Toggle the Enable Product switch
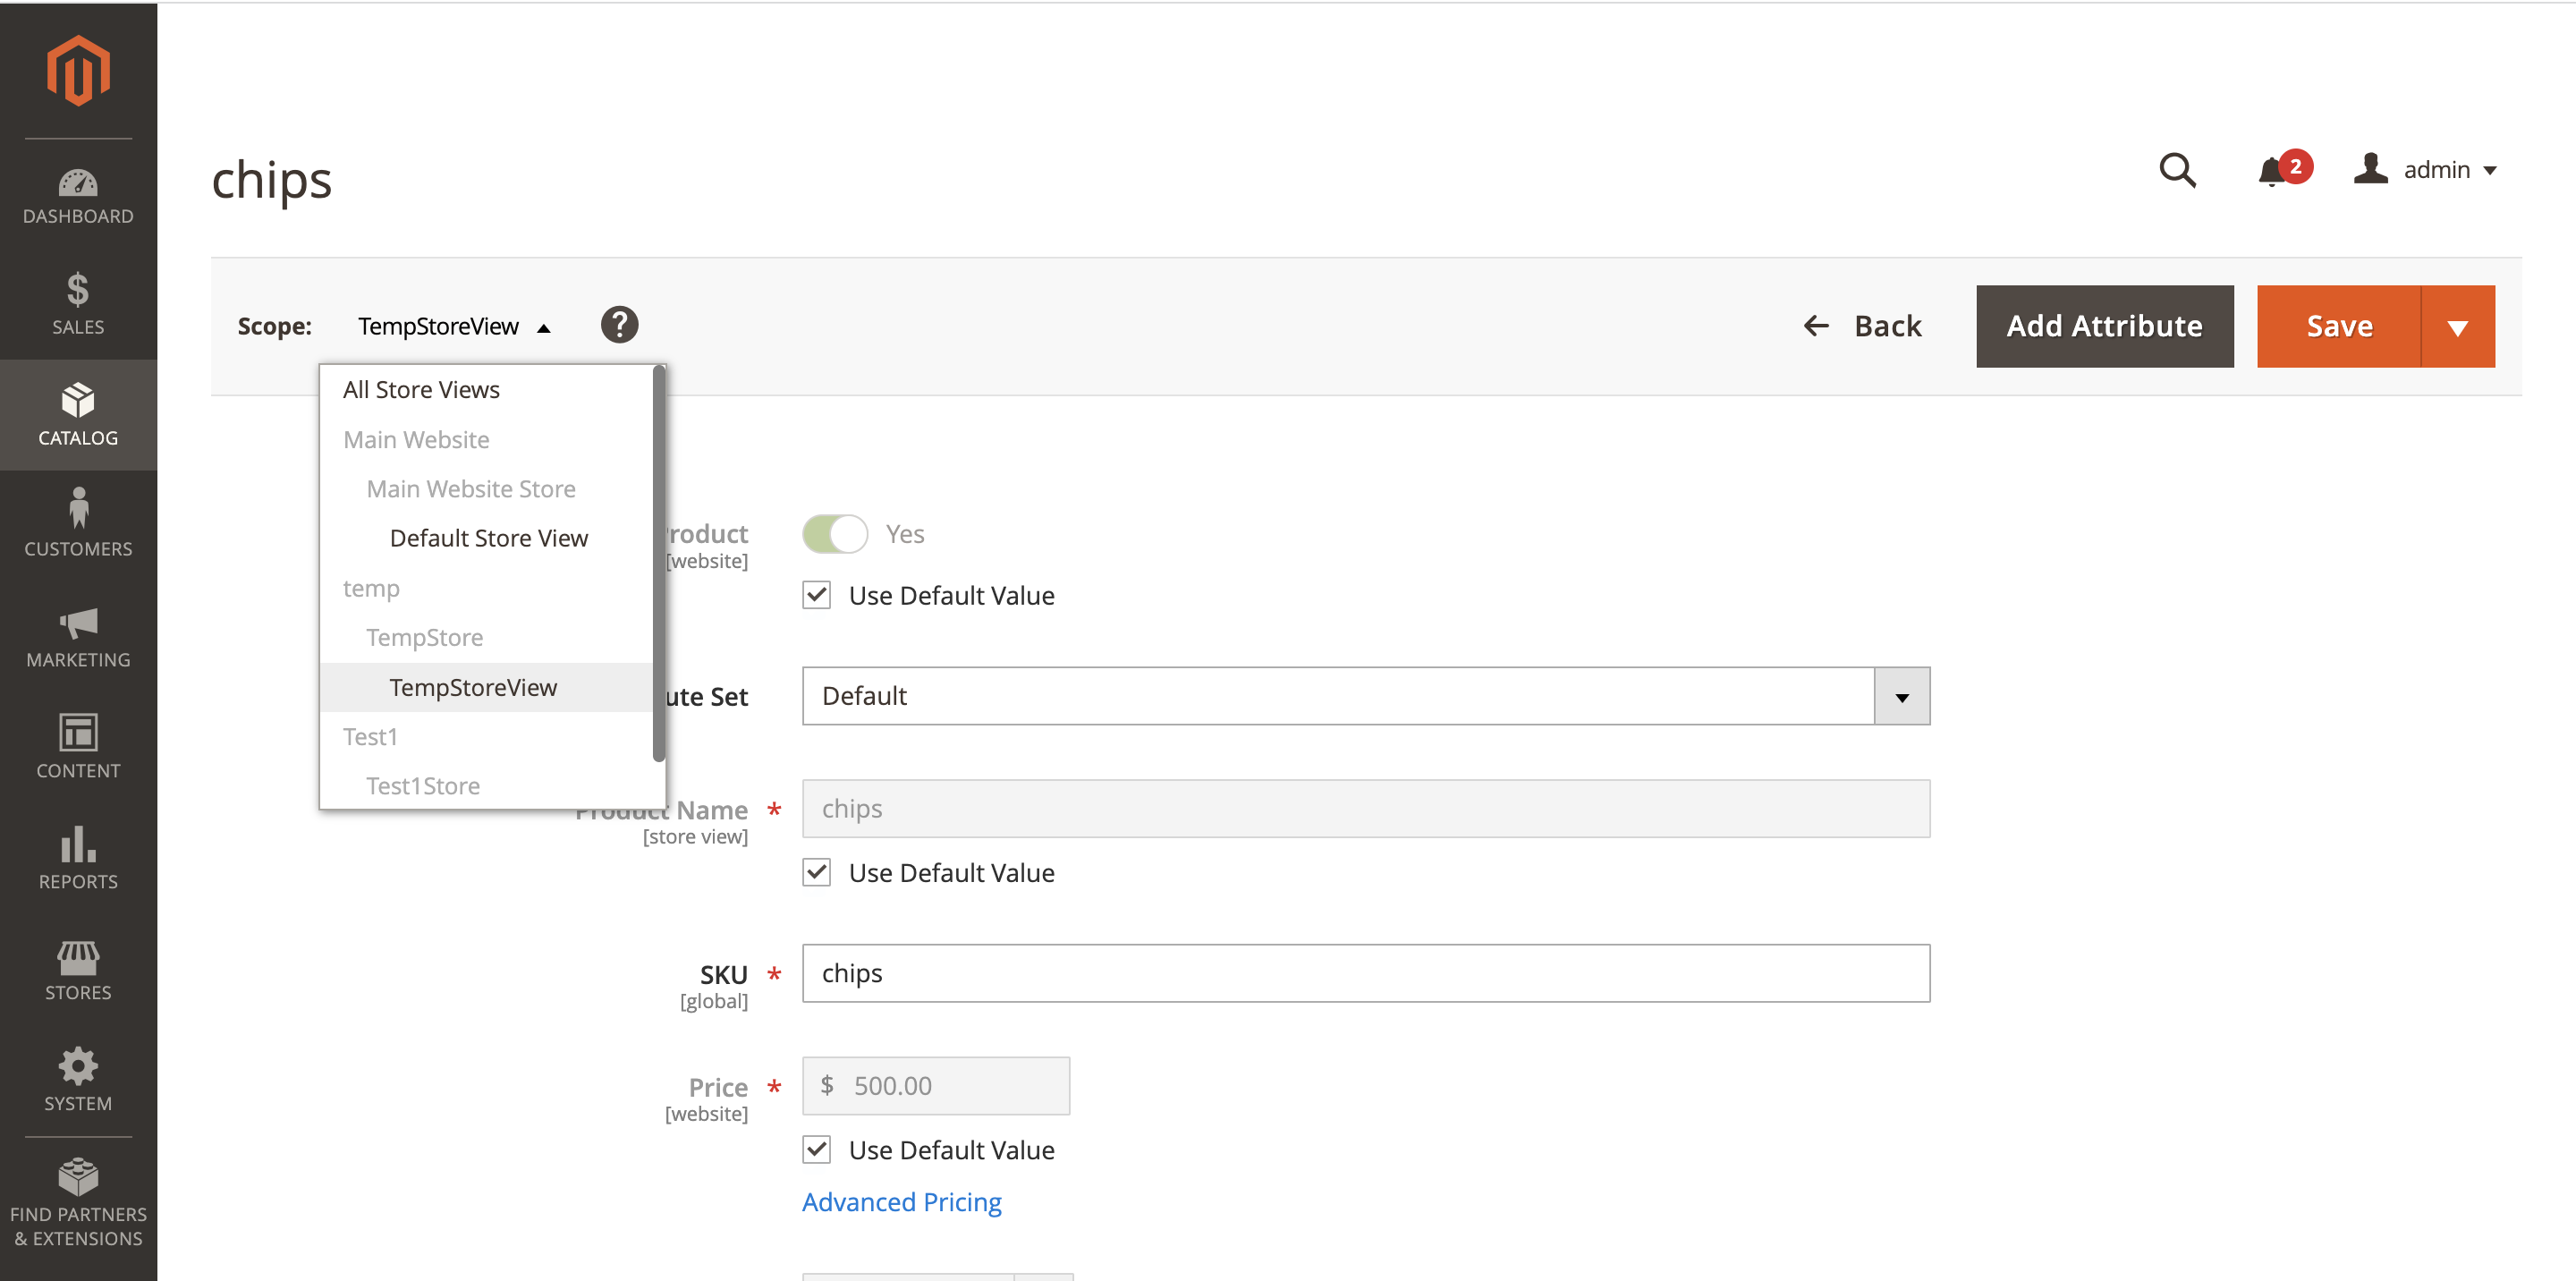 tap(835, 534)
